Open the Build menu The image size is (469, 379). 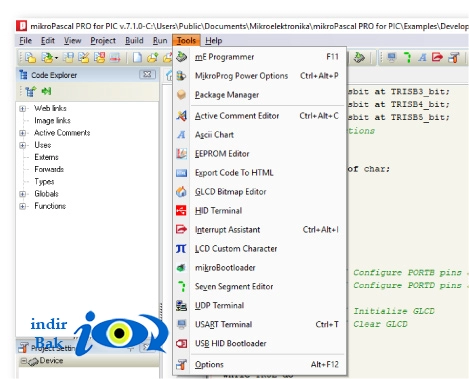134,41
